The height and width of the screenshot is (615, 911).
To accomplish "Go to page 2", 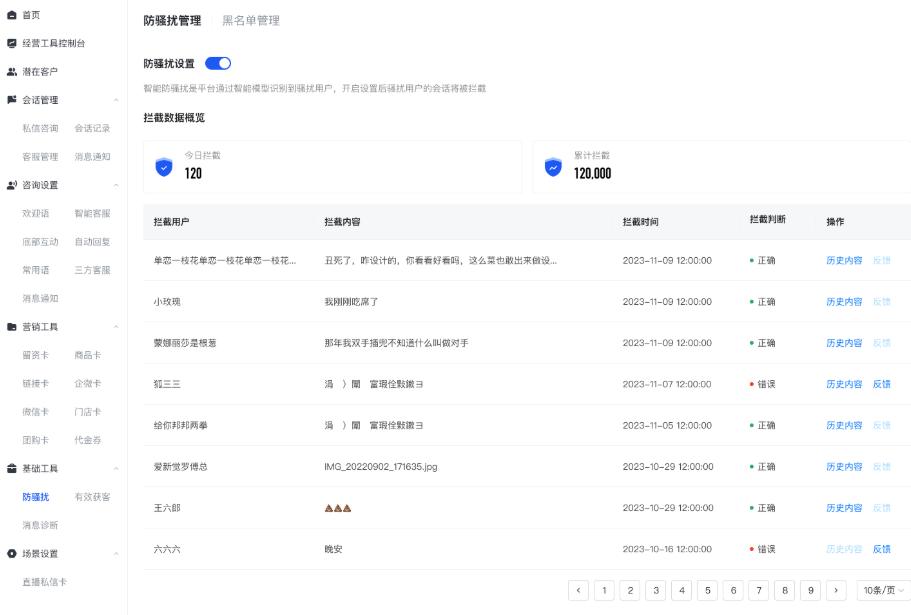I will point(630,591).
